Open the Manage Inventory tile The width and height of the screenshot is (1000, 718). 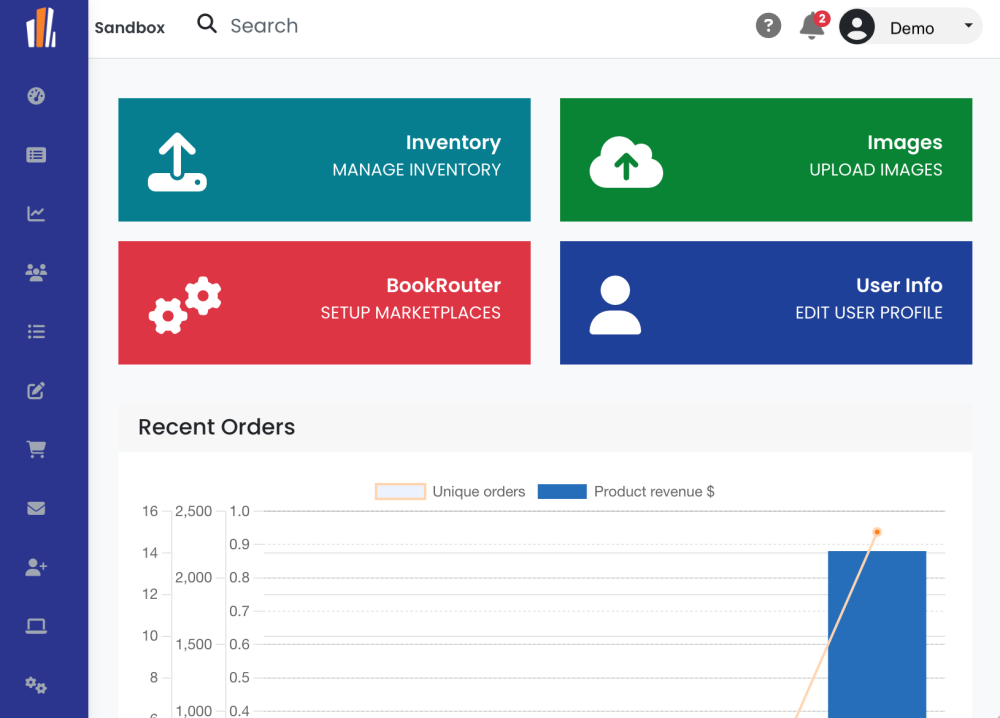[324, 160]
